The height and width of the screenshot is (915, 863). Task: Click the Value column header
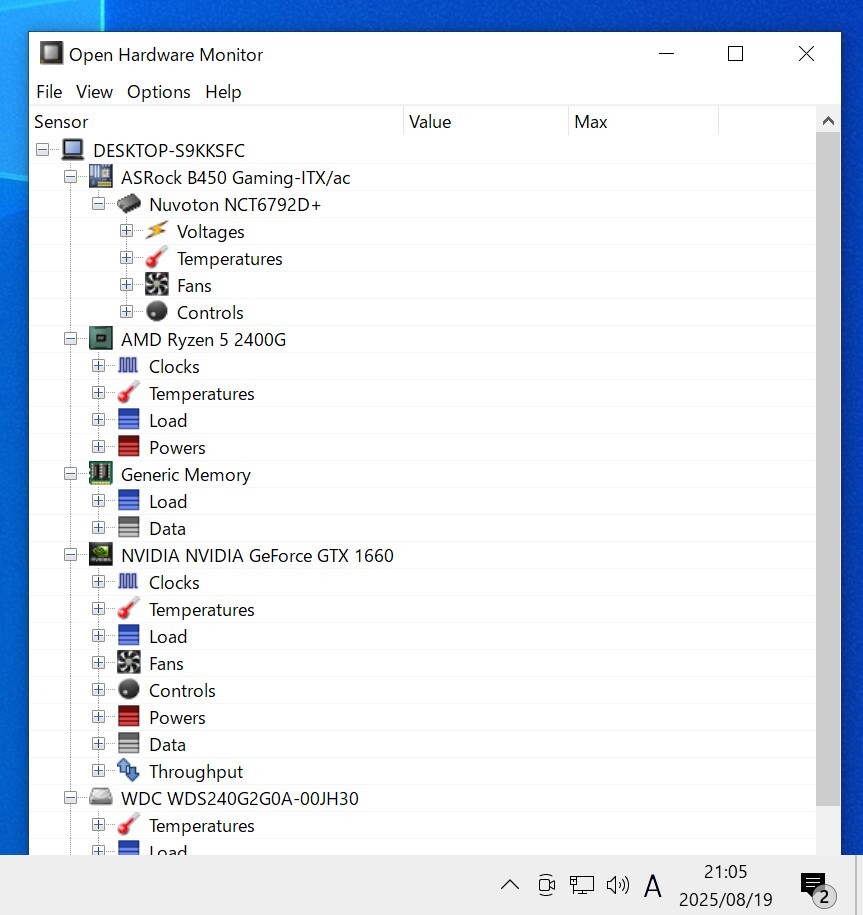485,121
